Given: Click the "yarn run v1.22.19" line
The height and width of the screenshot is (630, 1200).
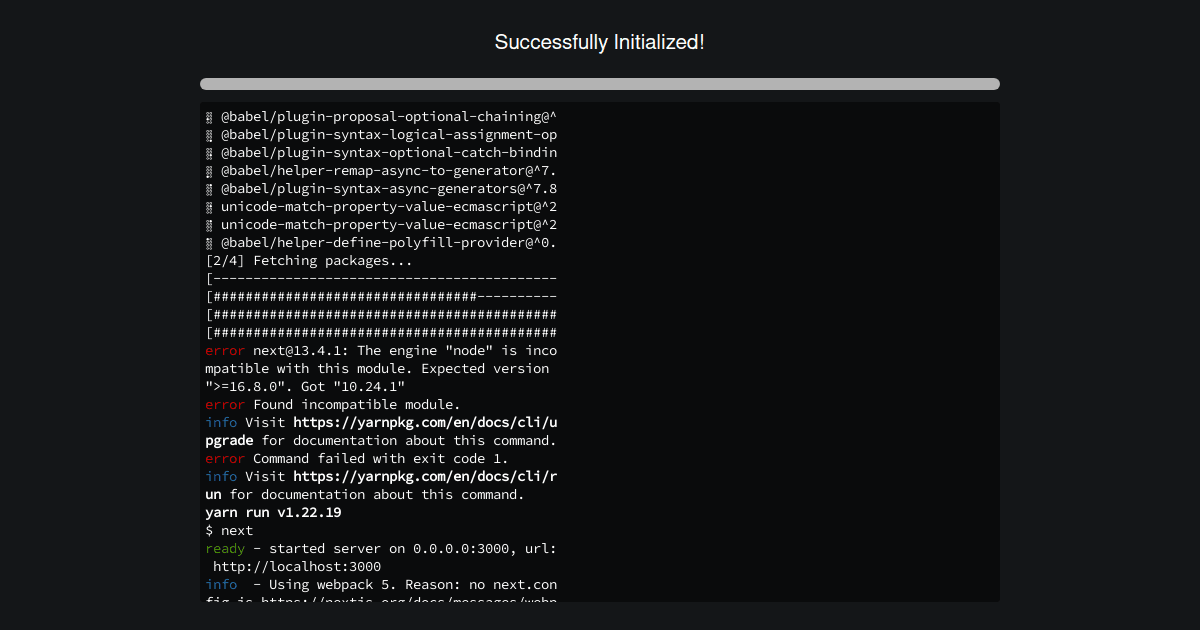Looking at the screenshot, I should 273,512.
